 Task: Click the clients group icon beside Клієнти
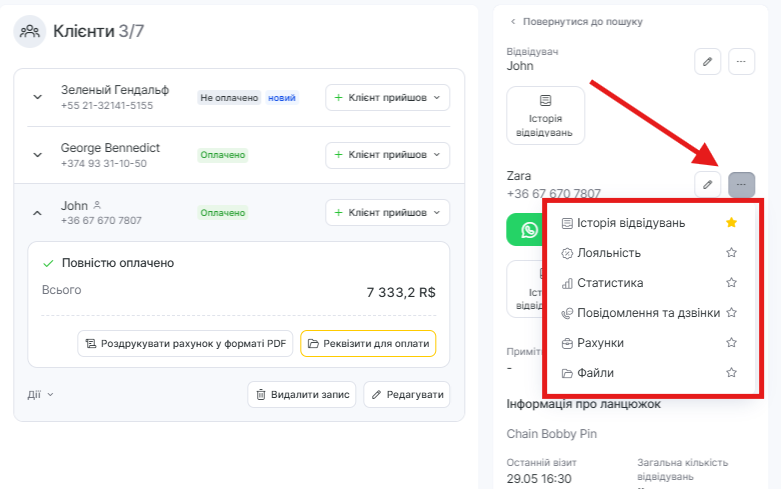[29, 31]
